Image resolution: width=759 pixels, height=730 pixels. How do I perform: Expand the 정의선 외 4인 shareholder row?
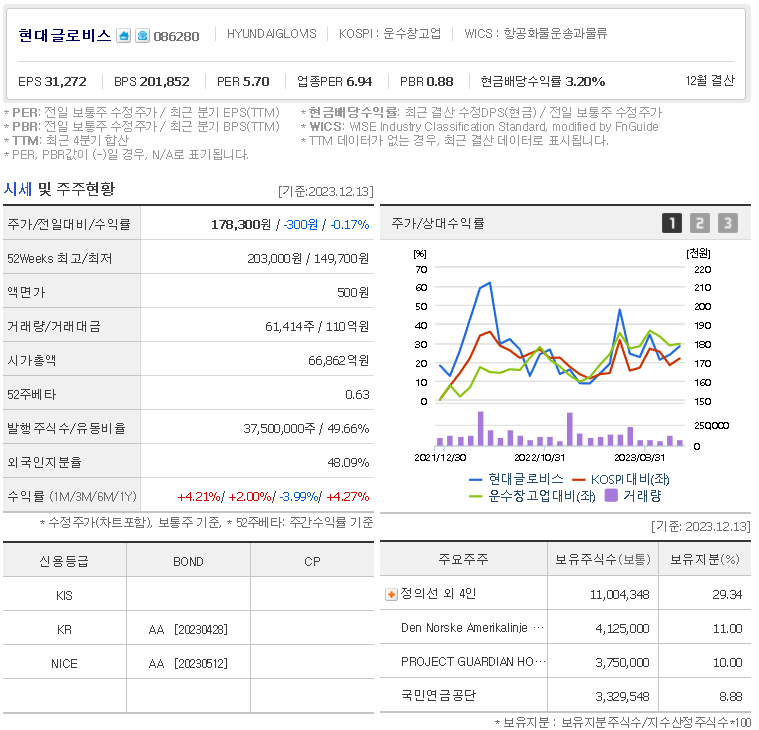pos(391,594)
